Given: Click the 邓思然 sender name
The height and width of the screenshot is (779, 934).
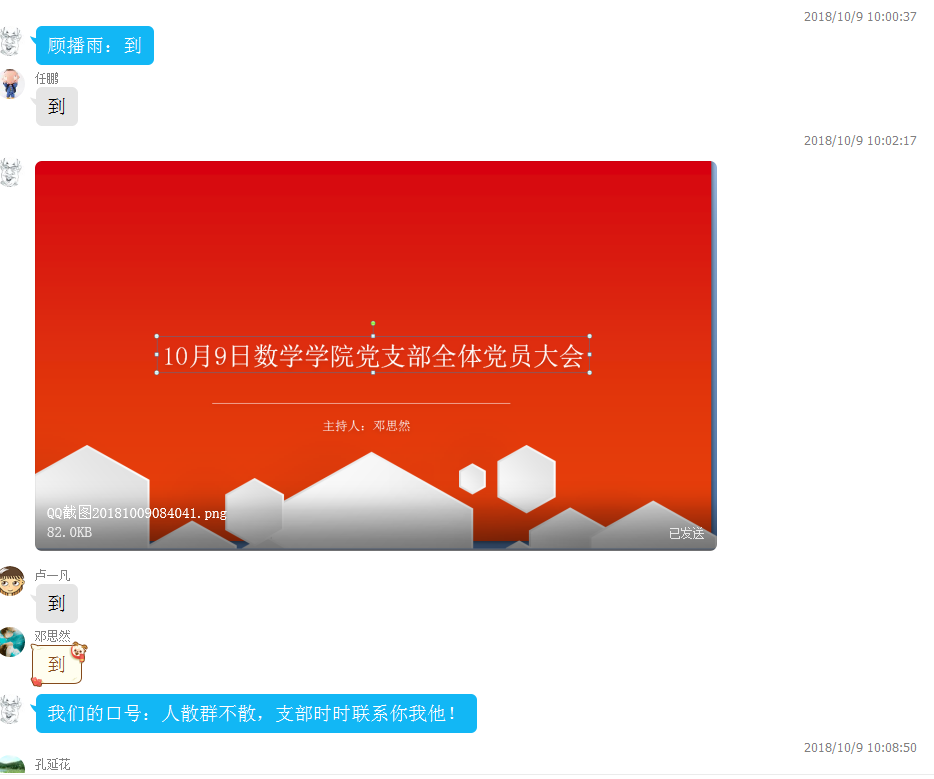Looking at the screenshot, I should coord(53,636).
